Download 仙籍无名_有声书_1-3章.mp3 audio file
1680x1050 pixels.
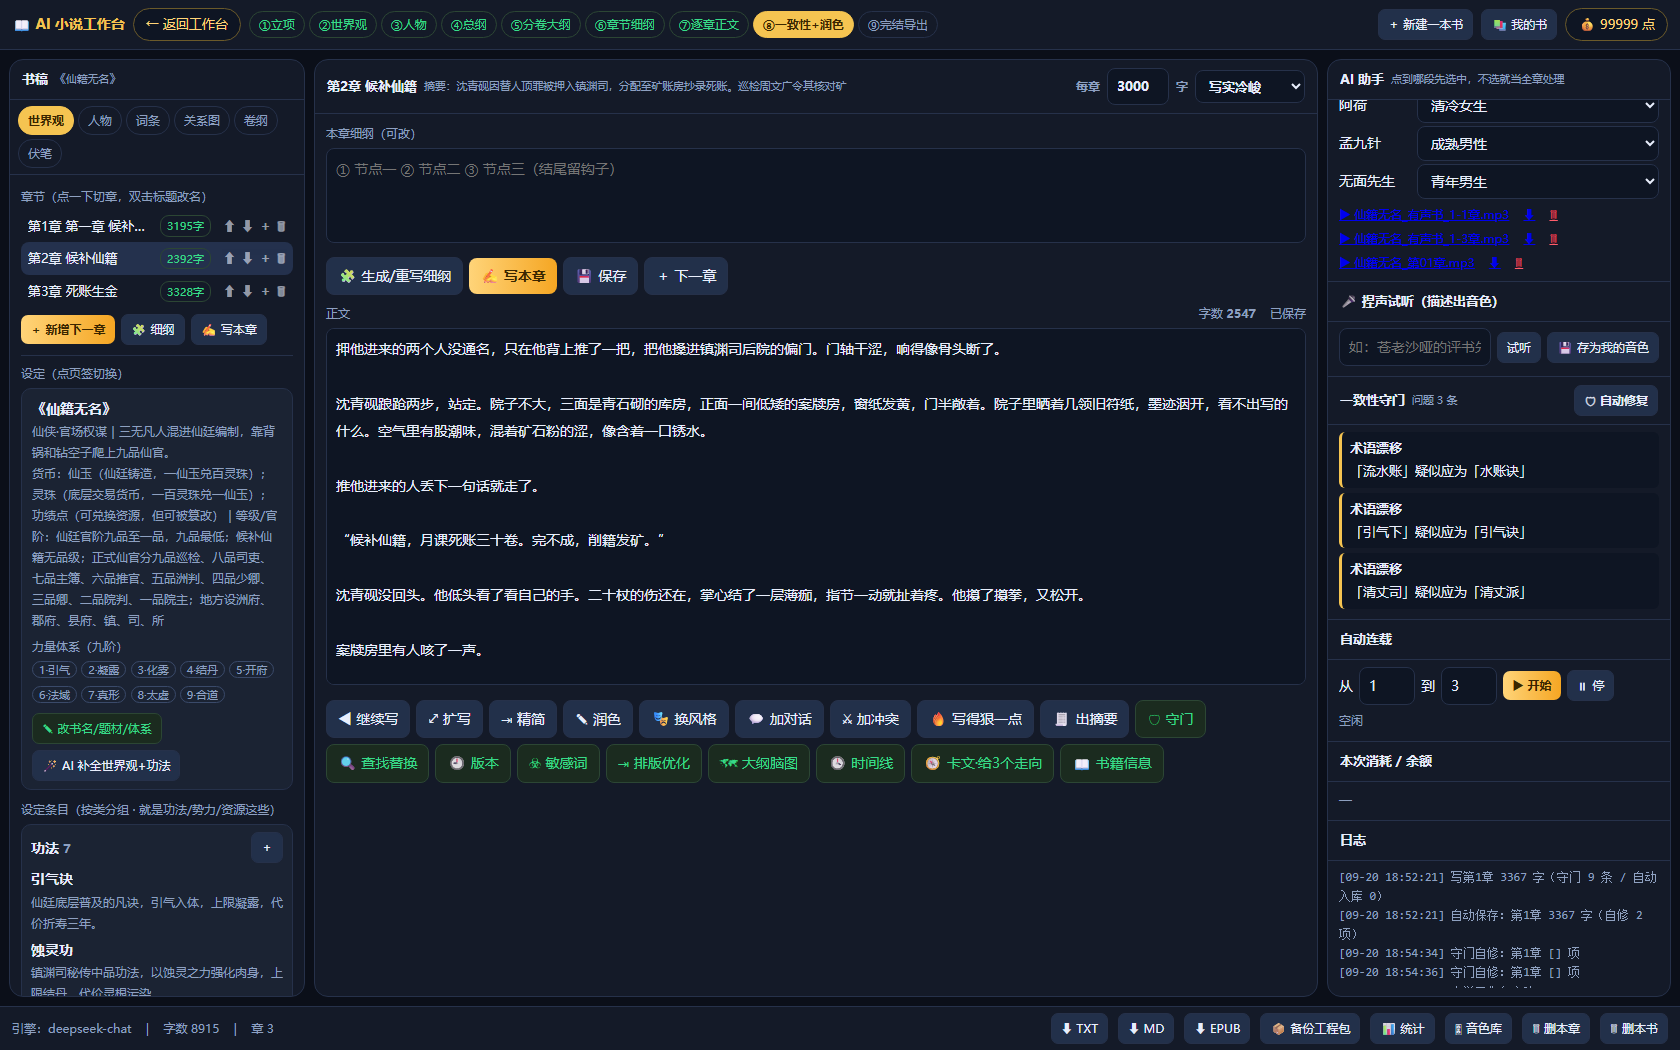1529,239
